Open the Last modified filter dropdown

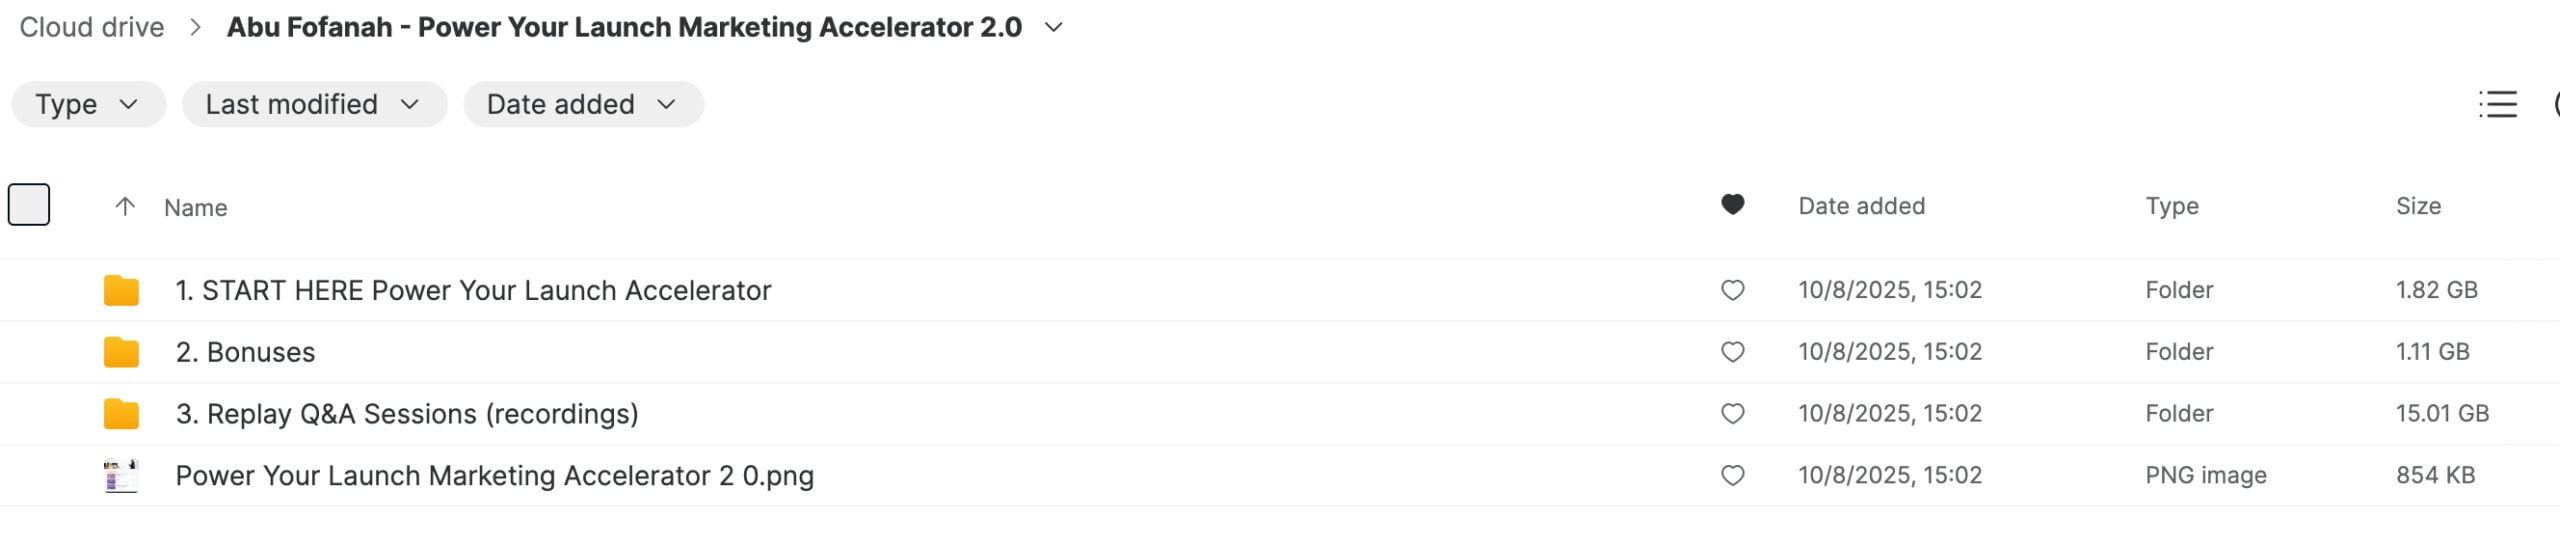point(313,104)
